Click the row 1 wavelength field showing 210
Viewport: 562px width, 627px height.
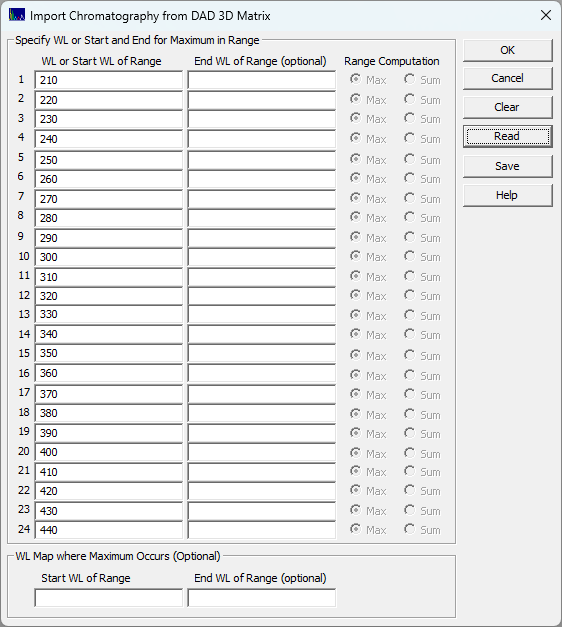pyautogui.click(x=109, y=80)
